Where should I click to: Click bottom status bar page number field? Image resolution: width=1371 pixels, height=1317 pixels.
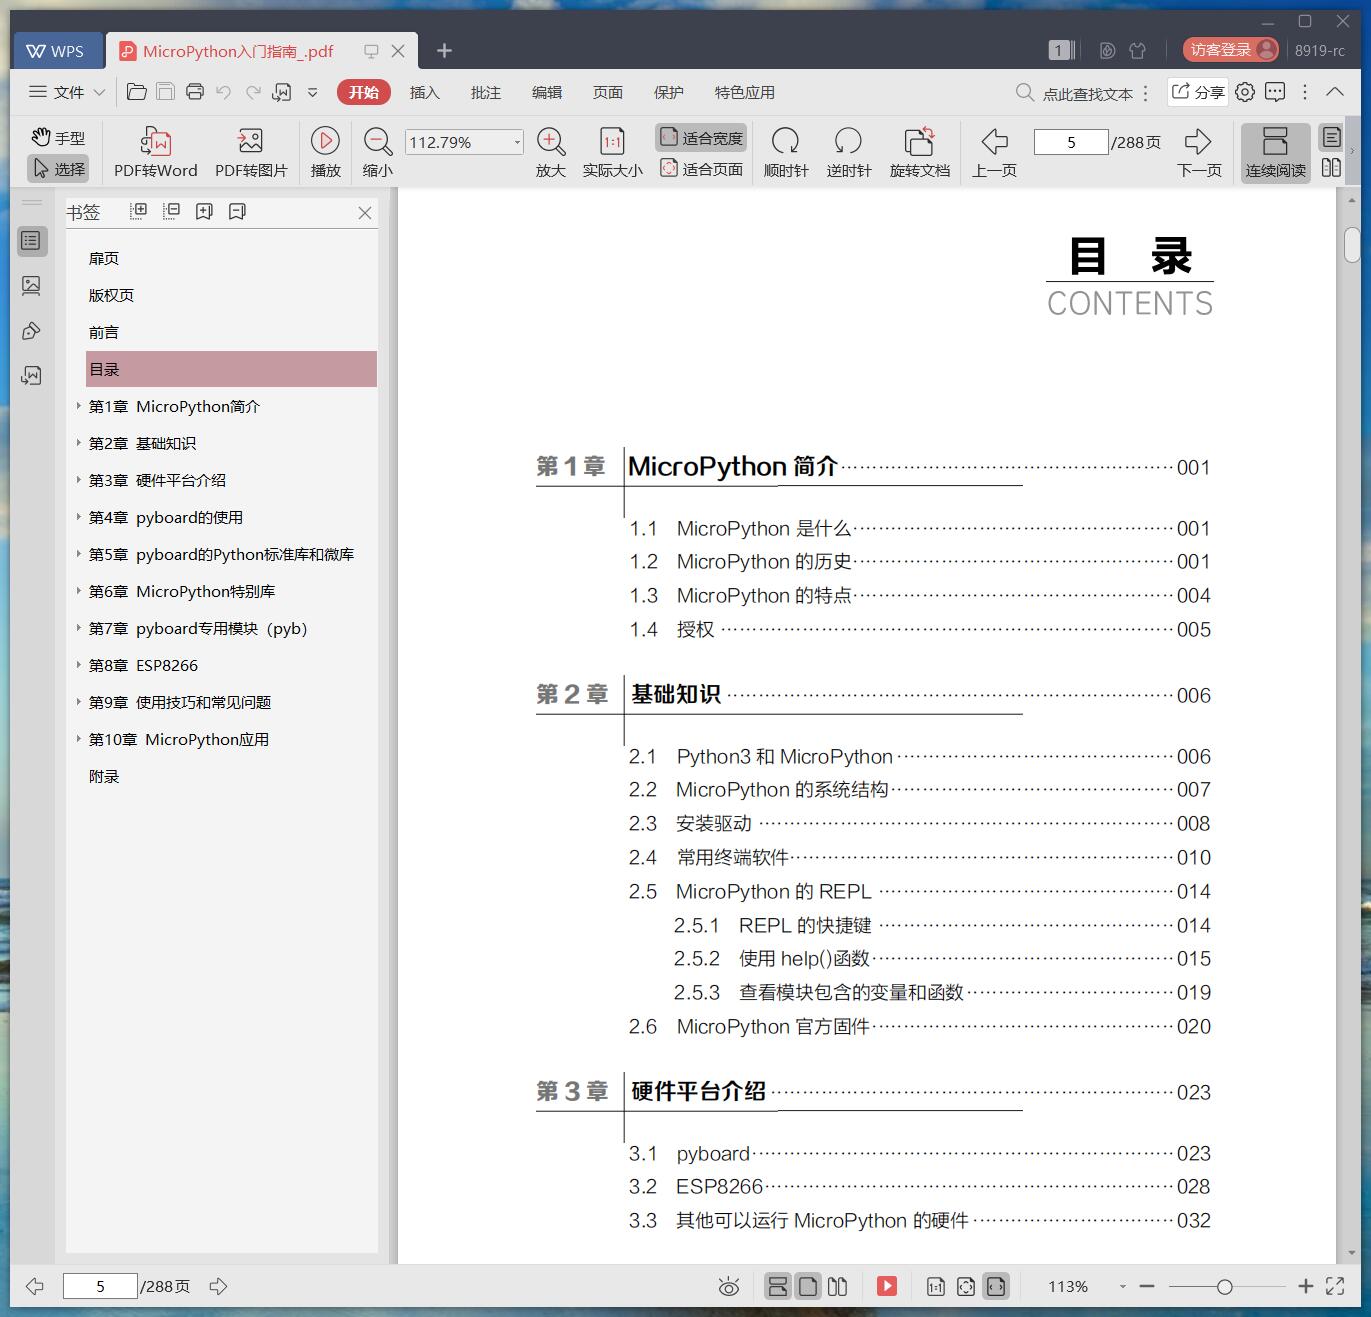coord(100,1286)
